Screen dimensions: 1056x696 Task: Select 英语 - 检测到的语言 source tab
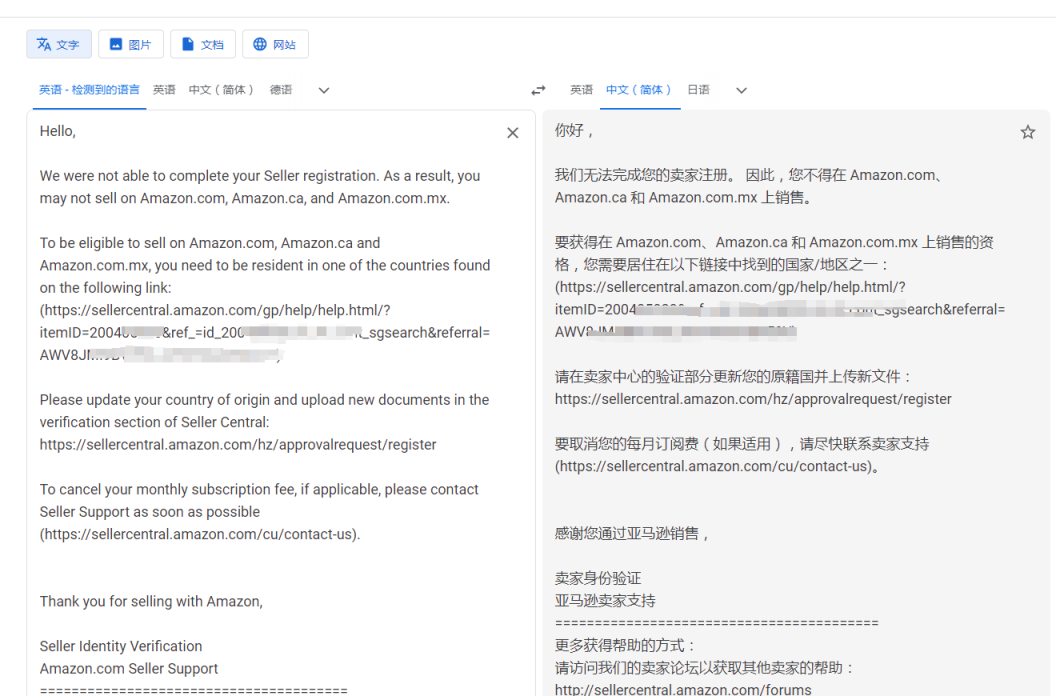pos(89,90)
